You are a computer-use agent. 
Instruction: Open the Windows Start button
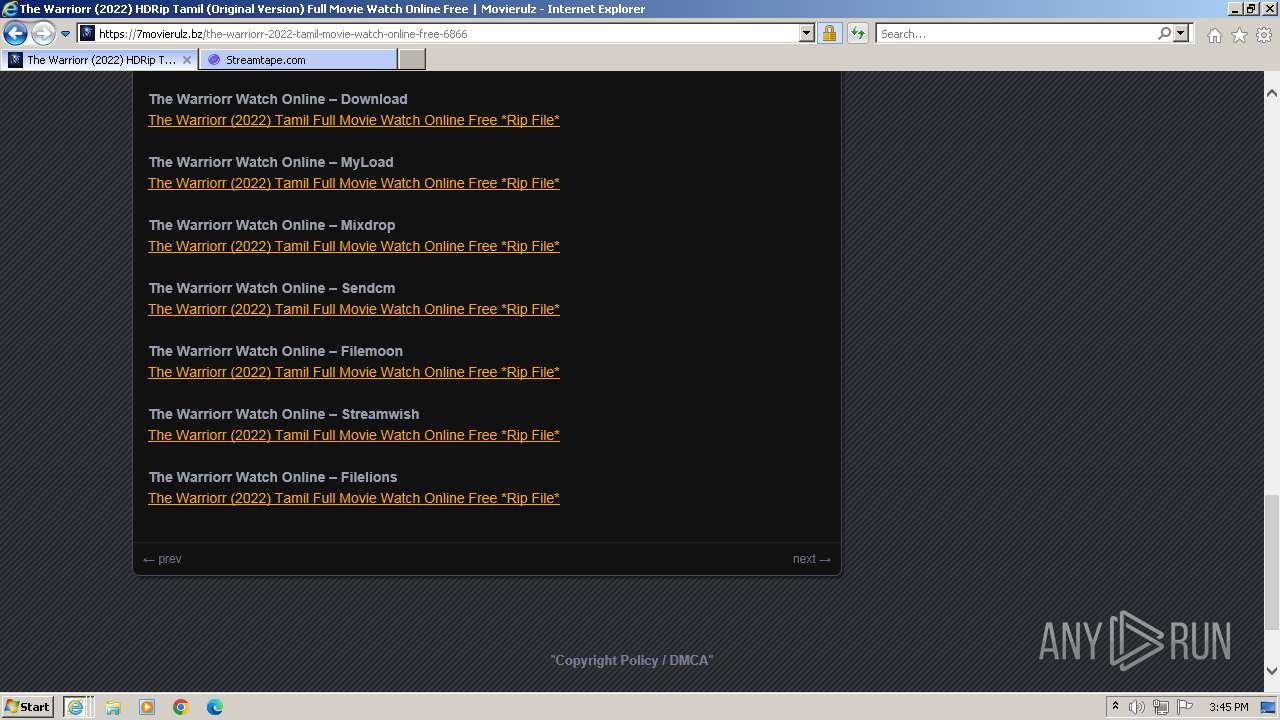point(27,707)
